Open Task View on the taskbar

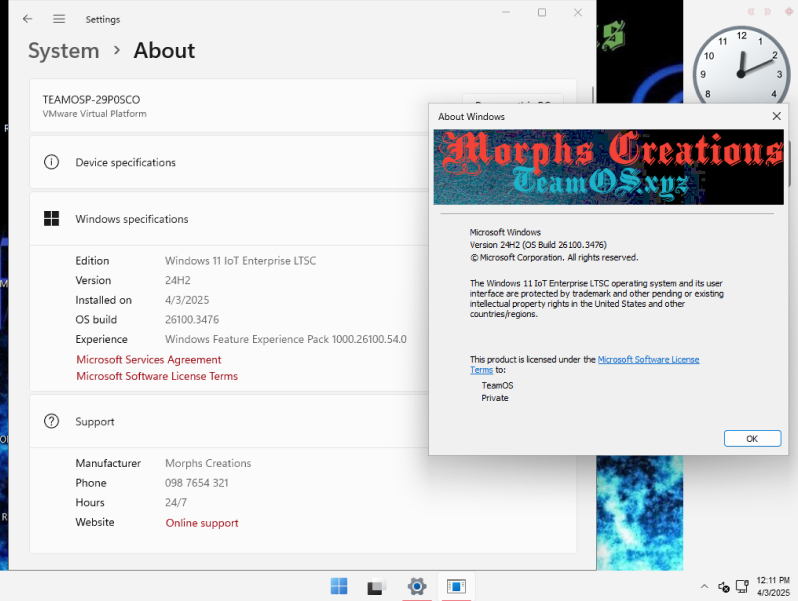coord(377,586)
